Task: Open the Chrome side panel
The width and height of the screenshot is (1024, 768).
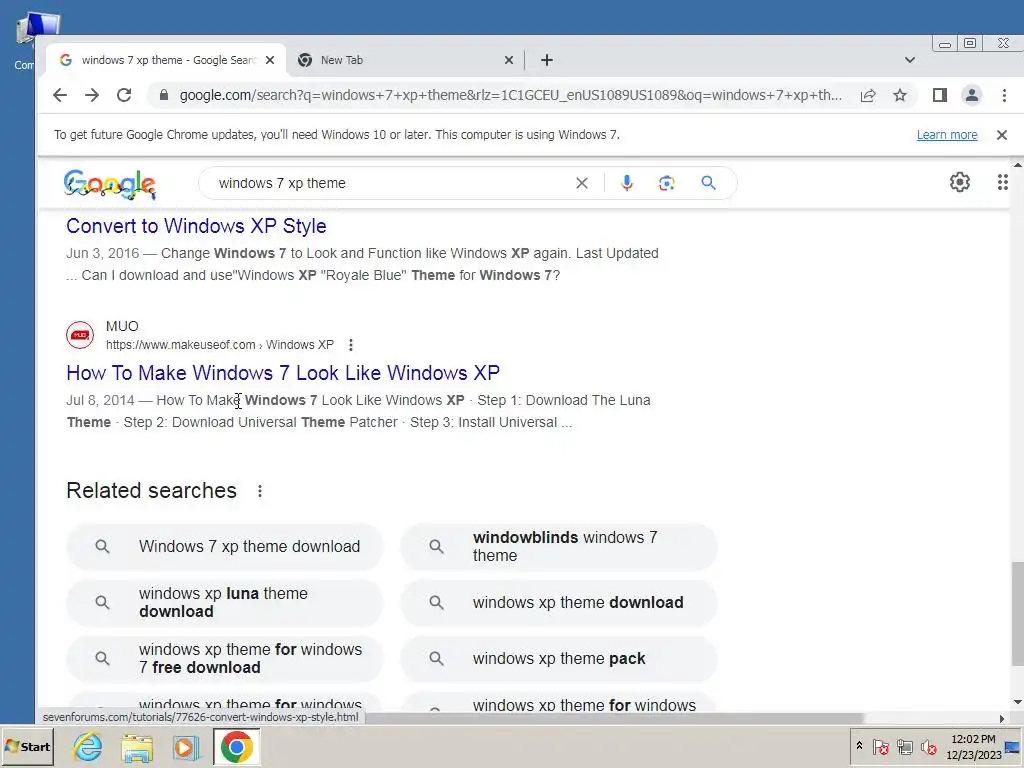Action: point(940,95)
